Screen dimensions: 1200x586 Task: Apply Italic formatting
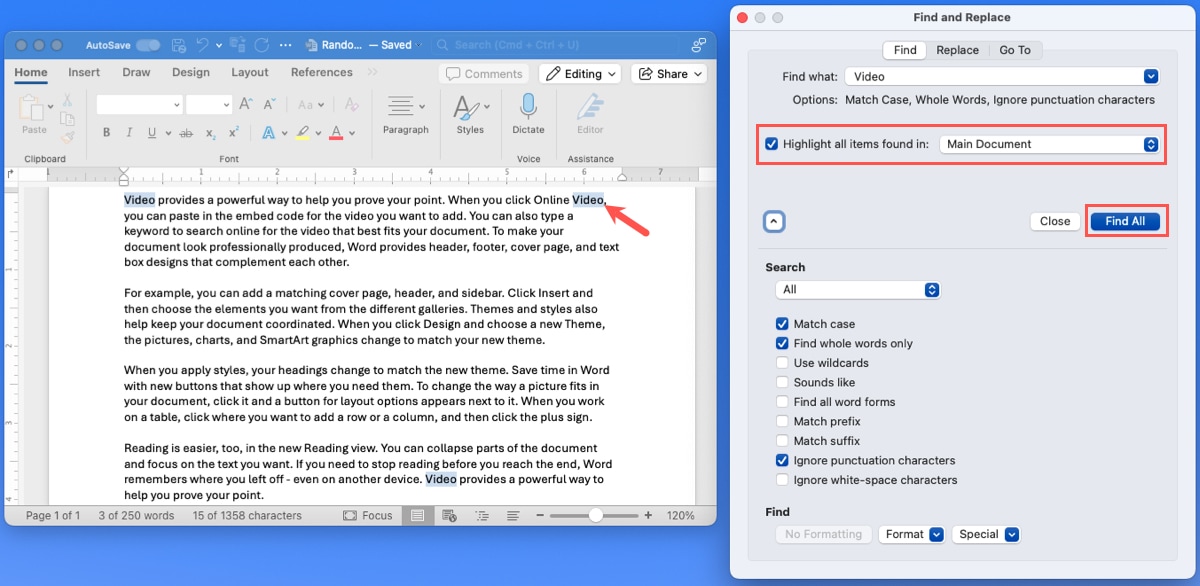pos(129,131)
